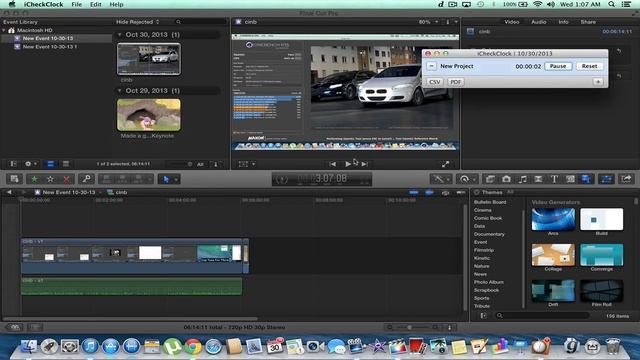
Task: Click the viewer fullscreen expand arrows icon
Action: pos(445,164)
